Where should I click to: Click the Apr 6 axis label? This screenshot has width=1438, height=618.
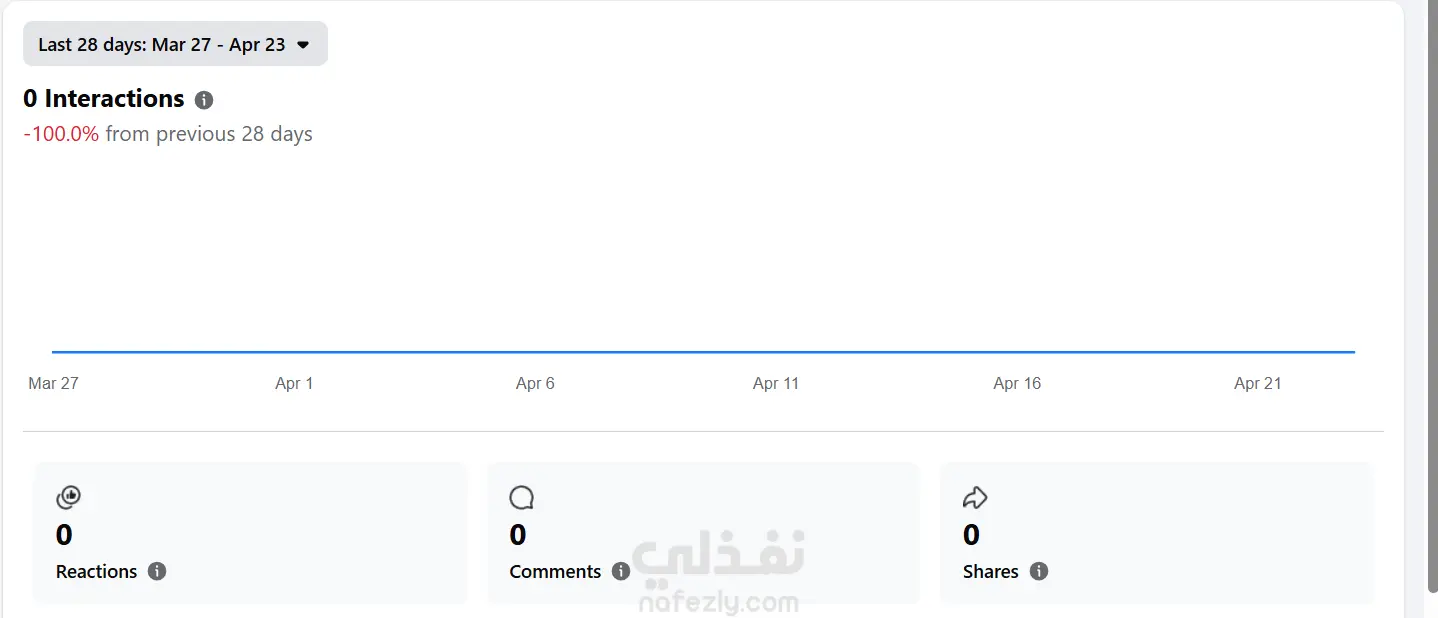(x=535, y=383)
